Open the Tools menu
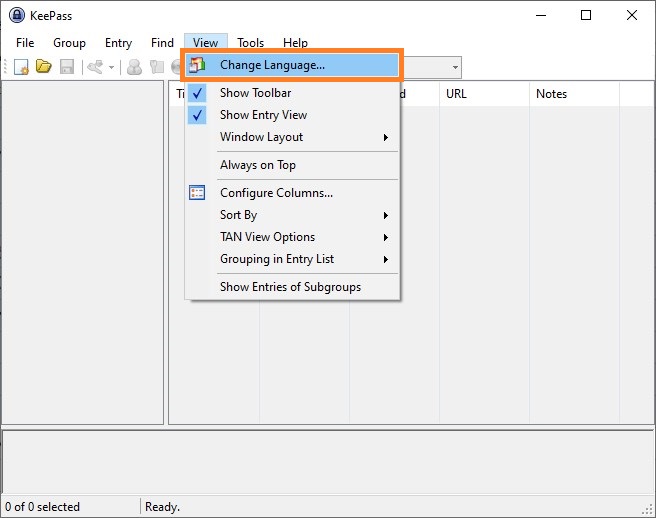The image size is (656, 518). tap(251, 43)
